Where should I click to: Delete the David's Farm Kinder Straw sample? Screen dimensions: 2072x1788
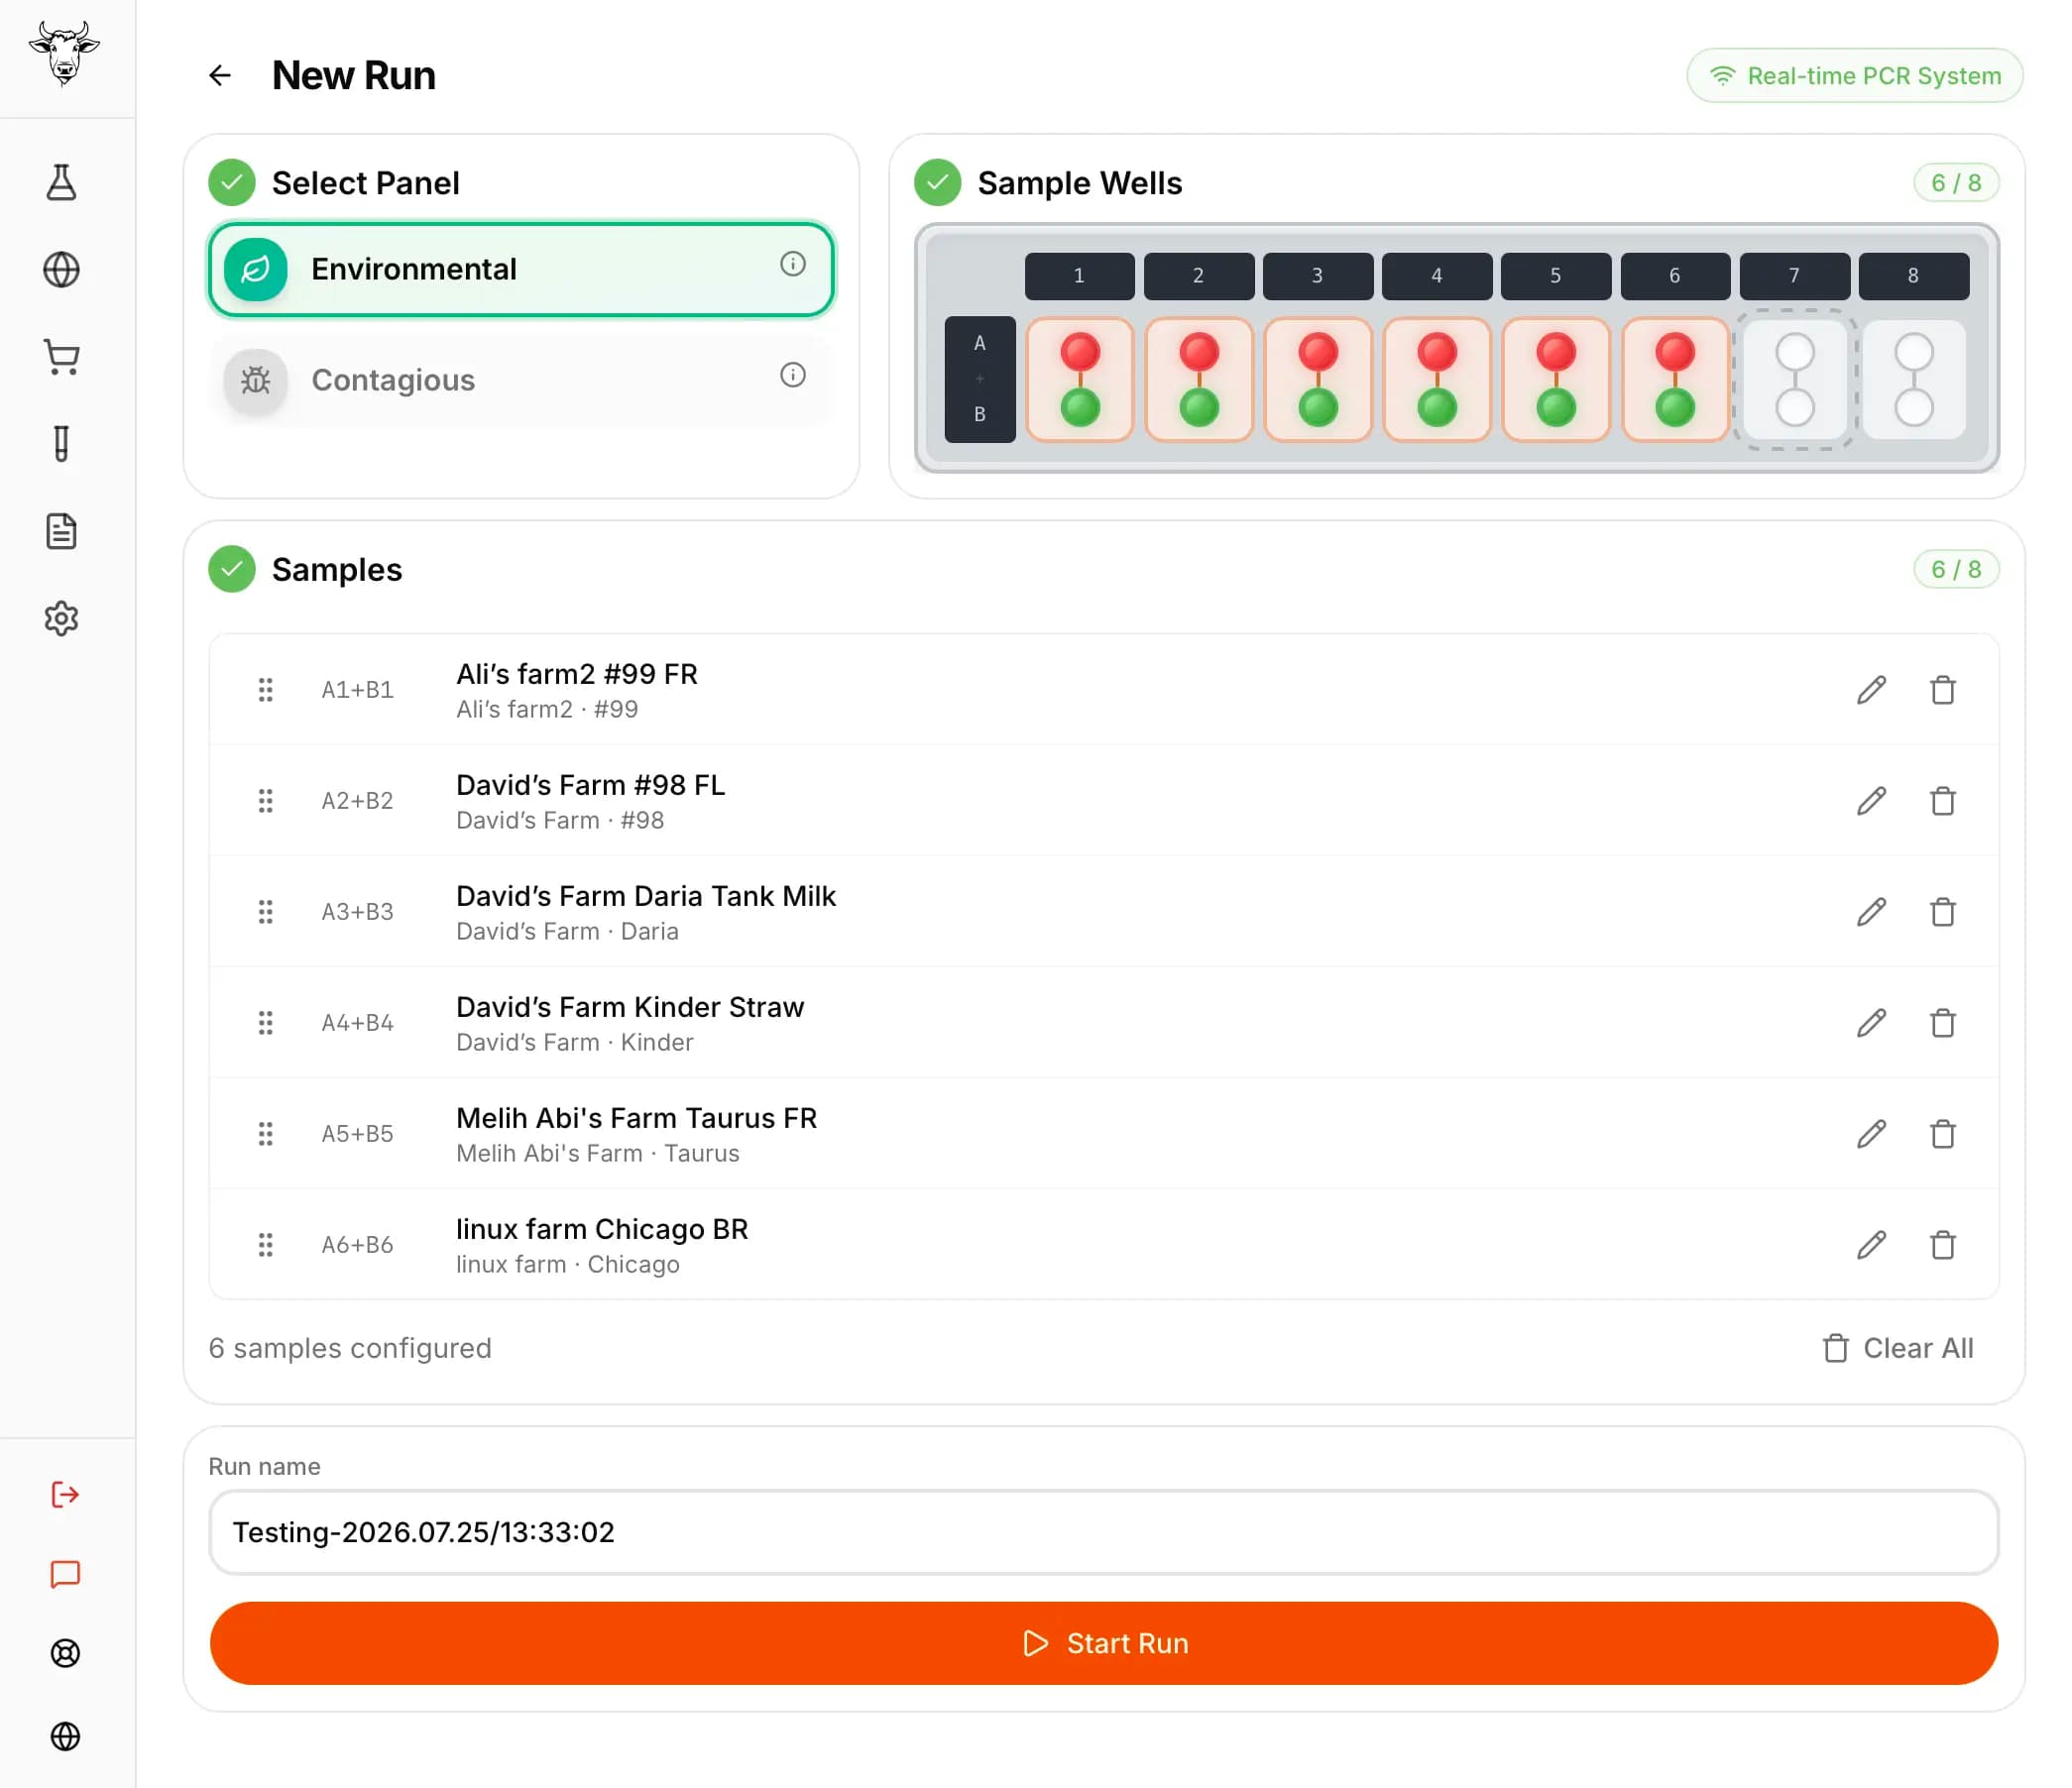point(1943,1022)
